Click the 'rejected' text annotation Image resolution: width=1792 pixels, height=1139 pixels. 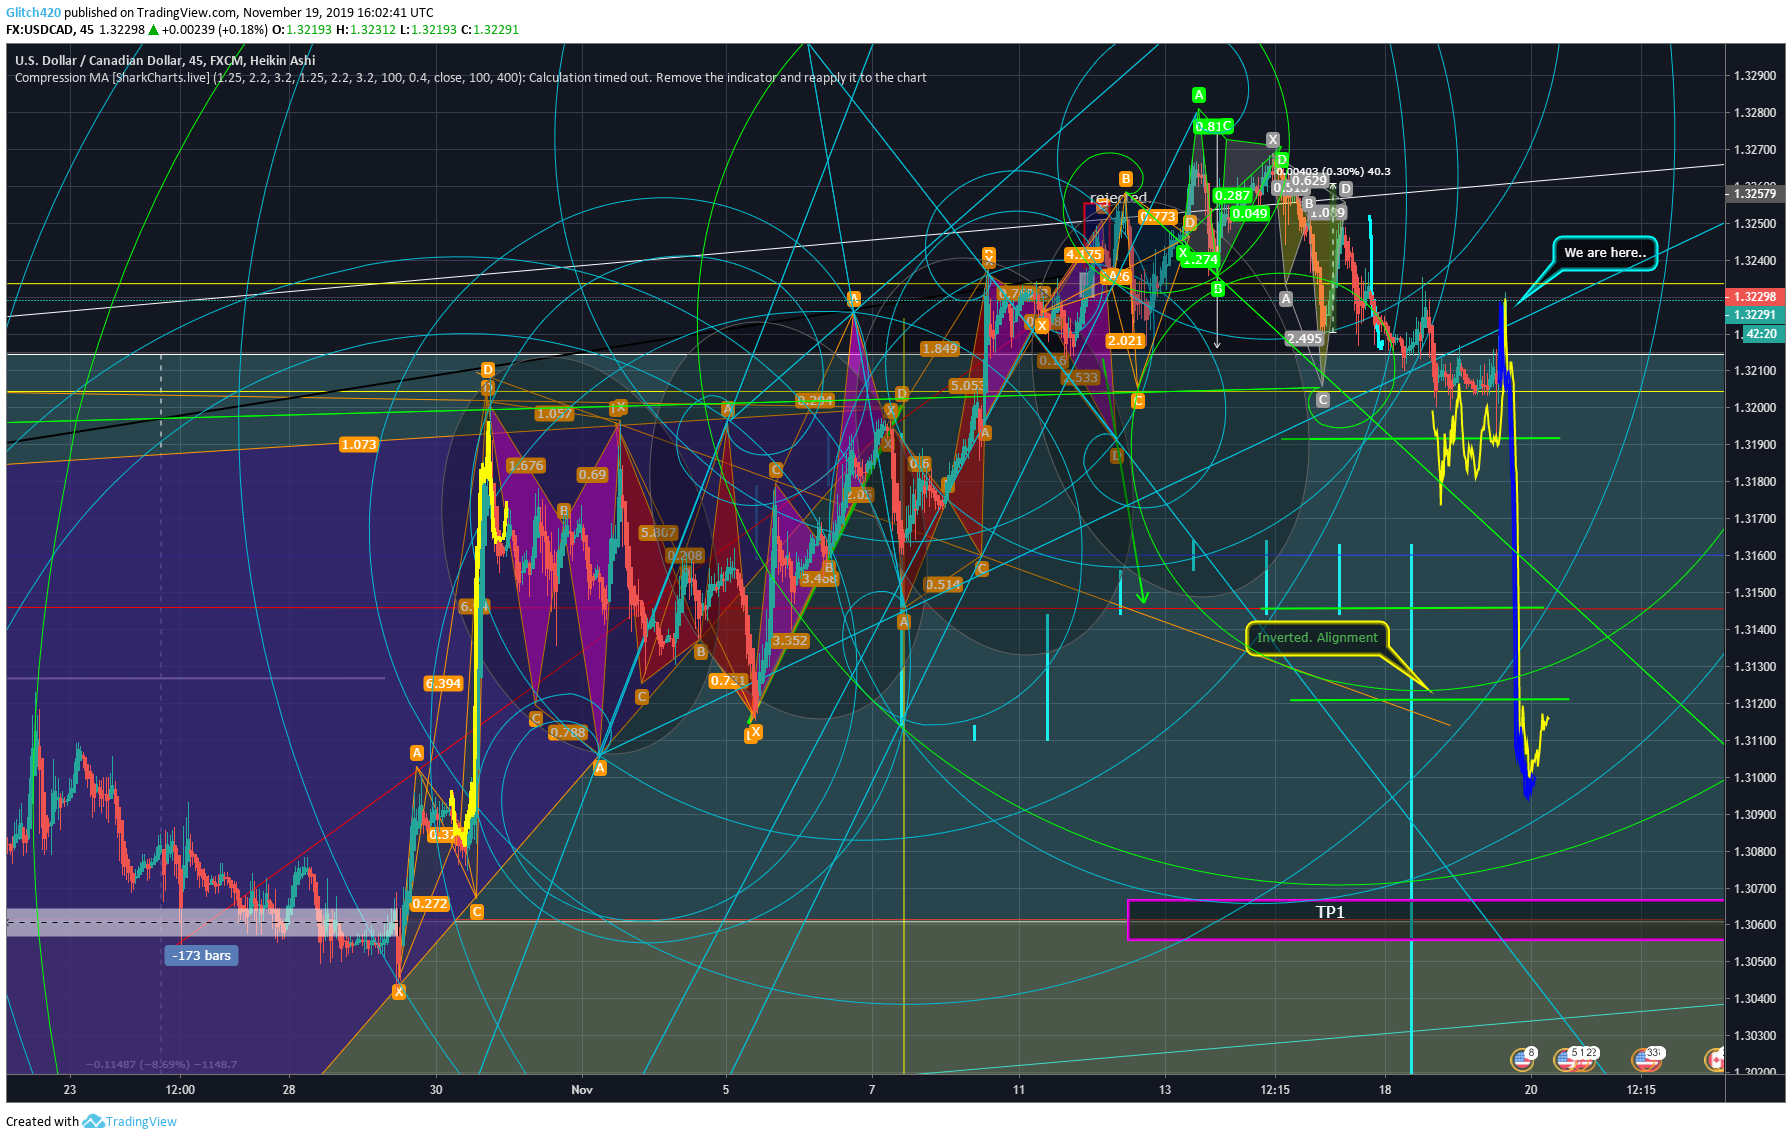click(x=1118, y=198)
